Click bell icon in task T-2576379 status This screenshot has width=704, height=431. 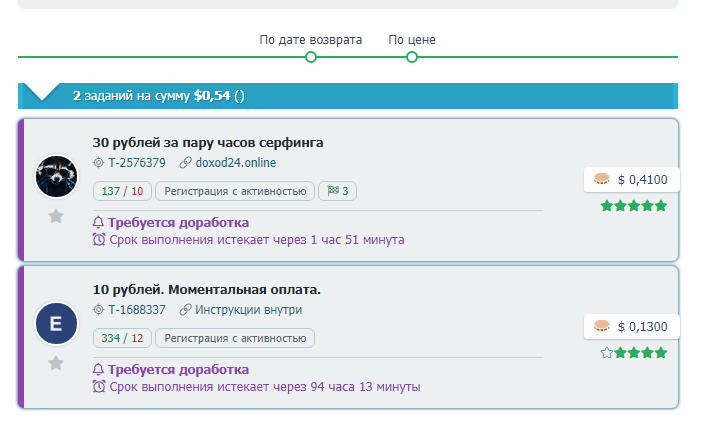point(98,222)
